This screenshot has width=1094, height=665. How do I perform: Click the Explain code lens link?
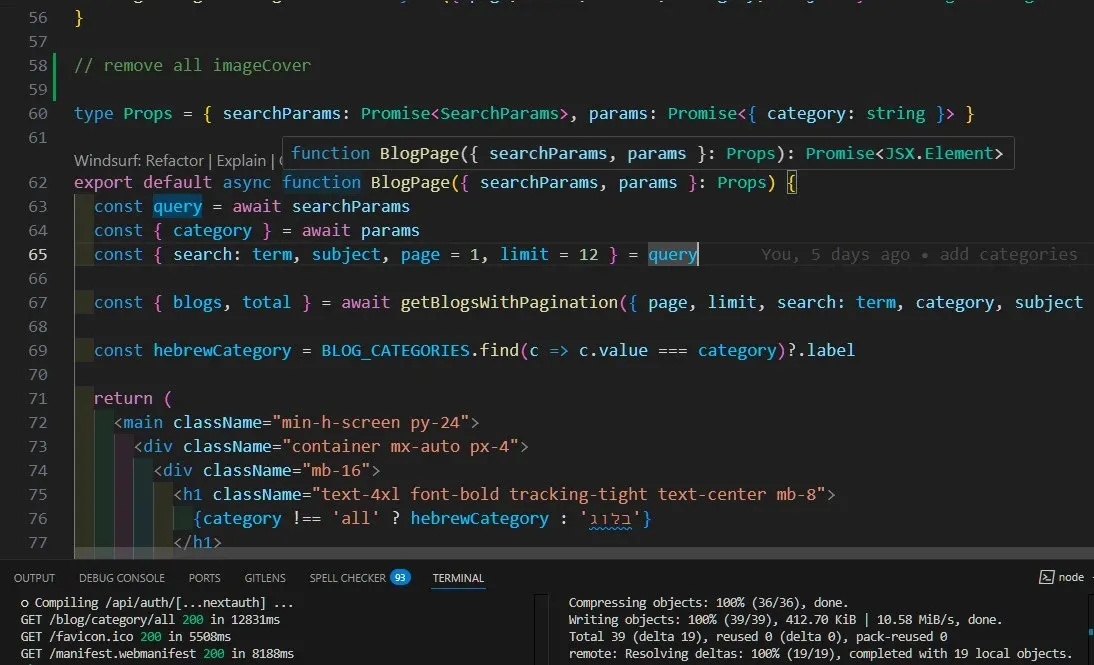tap(241, 161)
